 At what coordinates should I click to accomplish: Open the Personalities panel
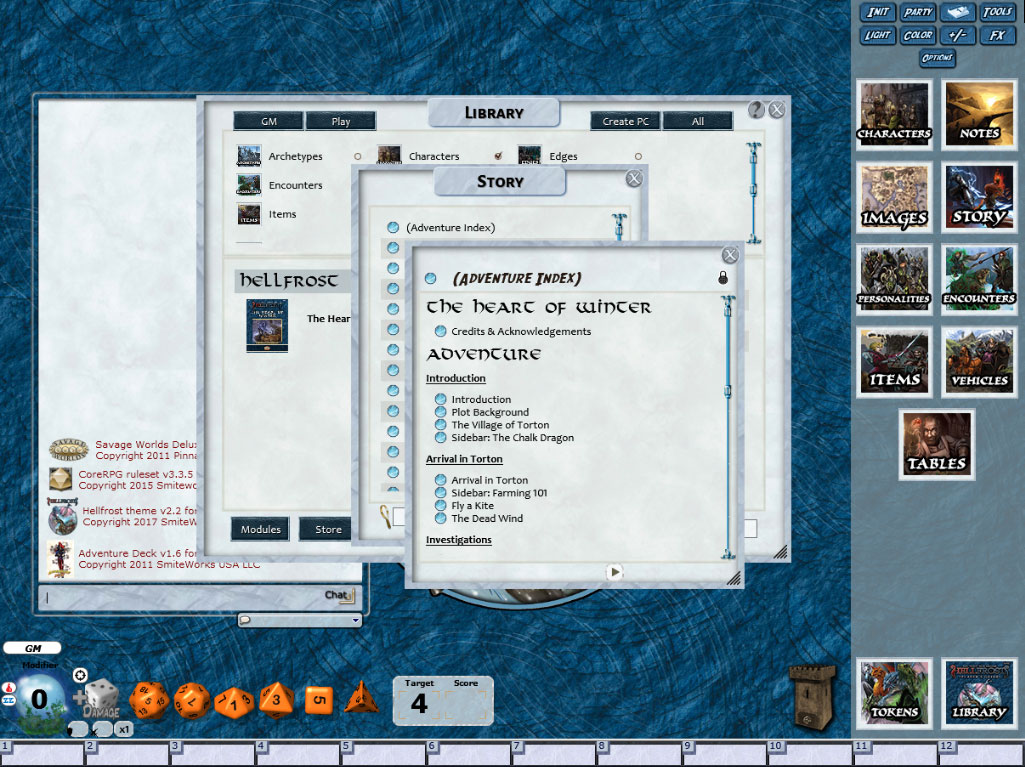(893, 278)
